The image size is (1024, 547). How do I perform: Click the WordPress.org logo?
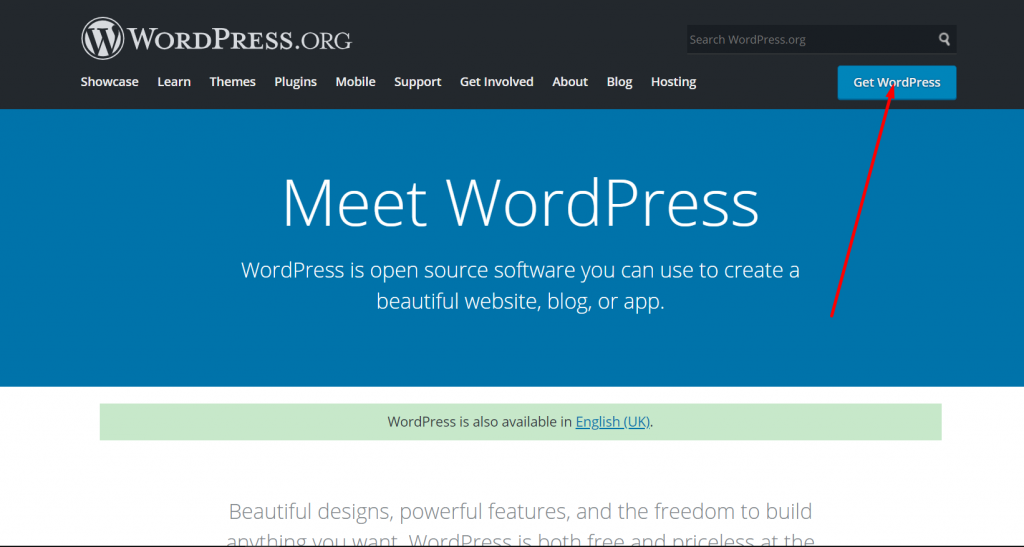click(x=216, y=39)
